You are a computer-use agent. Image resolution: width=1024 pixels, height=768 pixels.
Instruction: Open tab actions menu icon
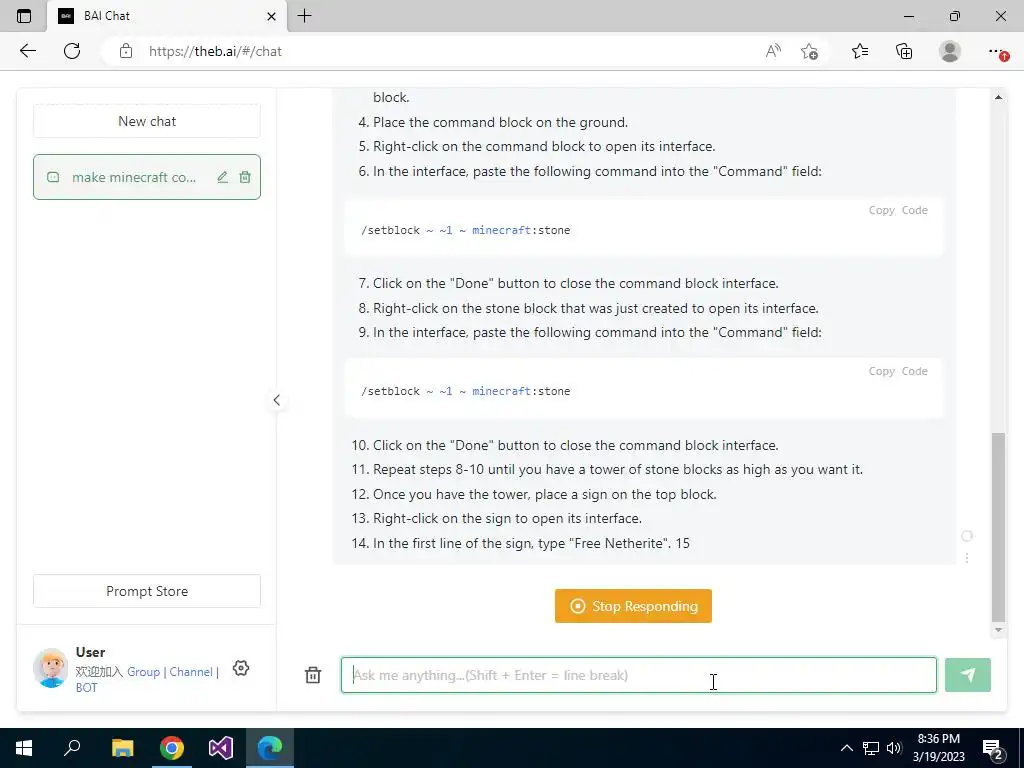click(x=24, y=16)
